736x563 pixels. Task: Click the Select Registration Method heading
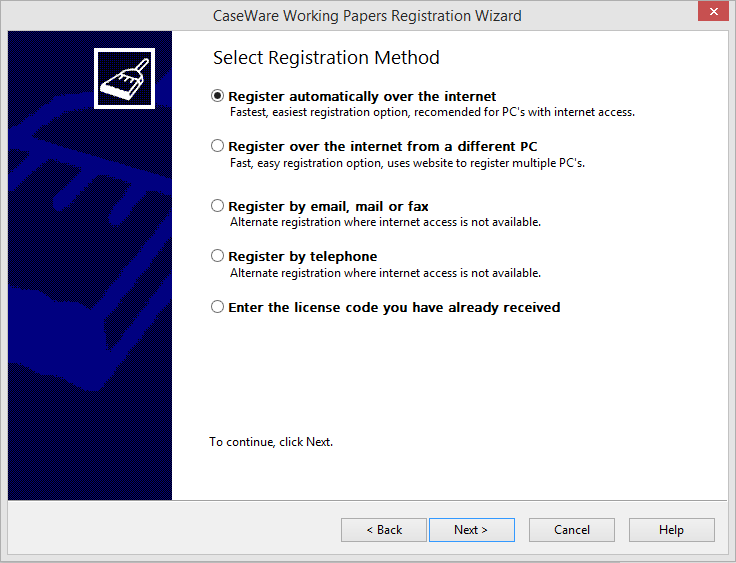(326, 58)
